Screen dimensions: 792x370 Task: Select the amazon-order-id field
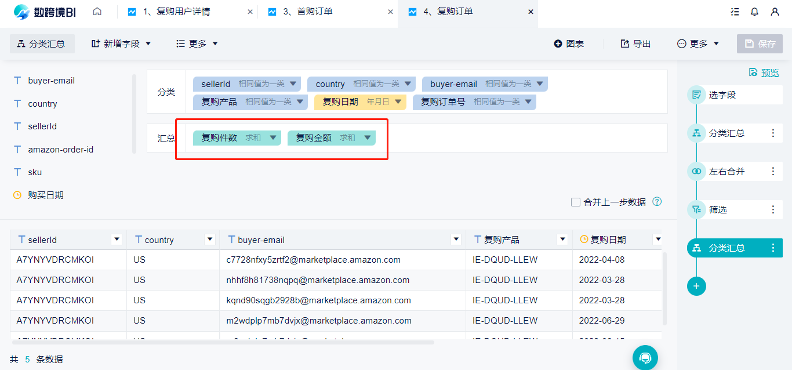61,149
